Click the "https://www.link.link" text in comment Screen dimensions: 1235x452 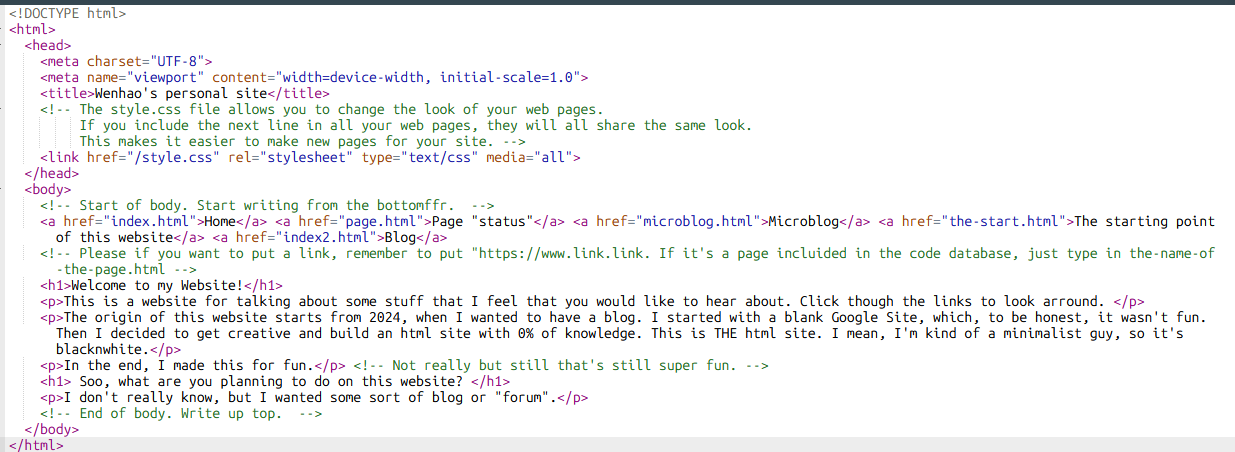click(x=563, y=253)
